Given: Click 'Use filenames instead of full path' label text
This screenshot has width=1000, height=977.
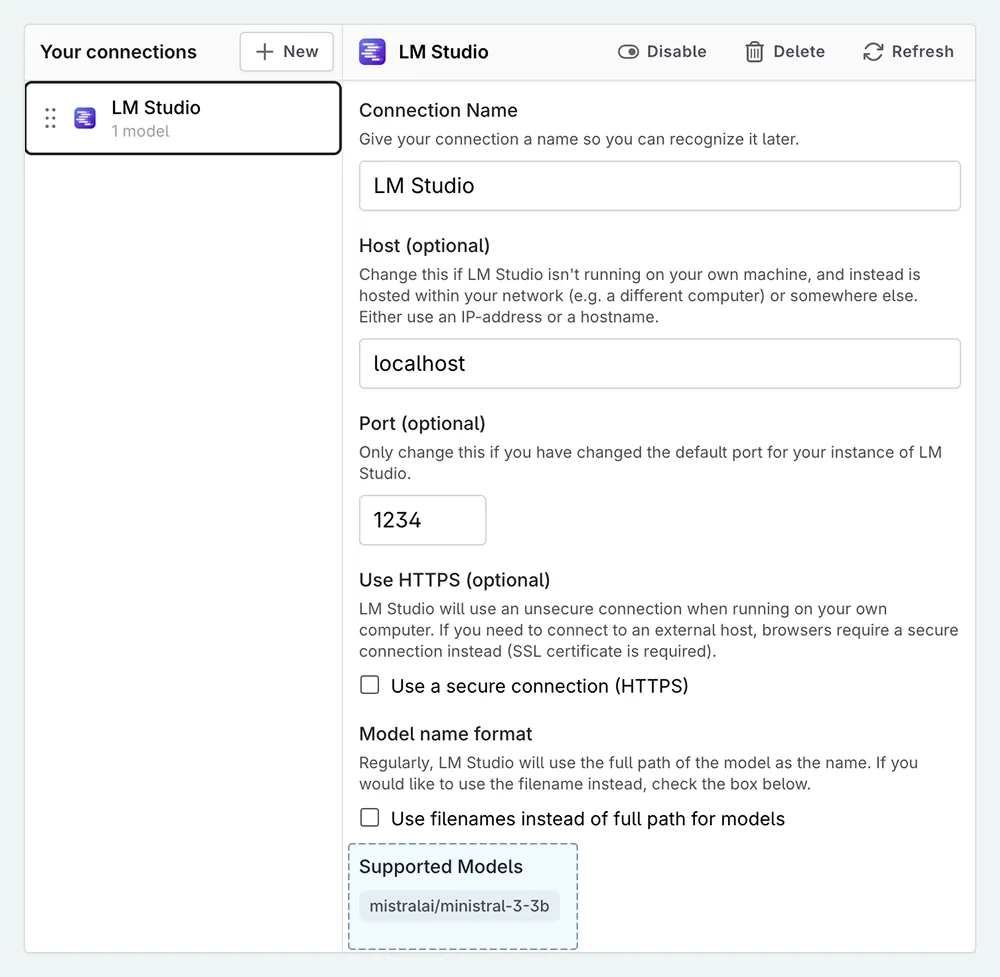Looking at the screenshot, I should 587,819.
